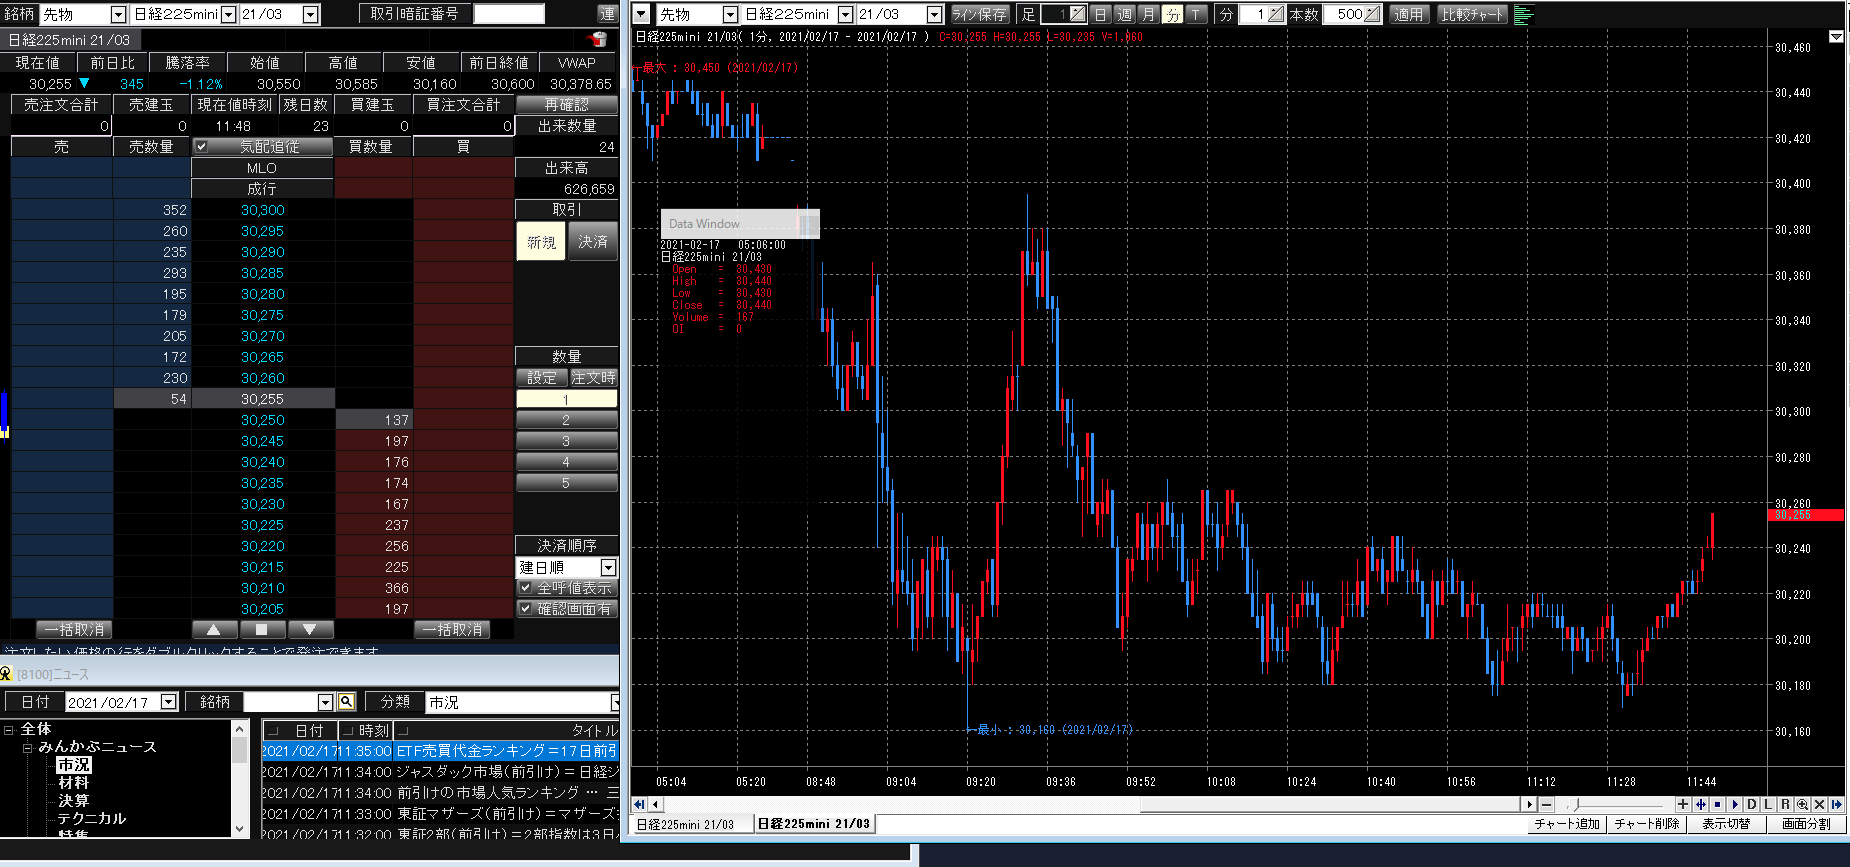Click the D icon in chart toolbar
This screenshot has width=1850, height=867.
[1751, 804]
